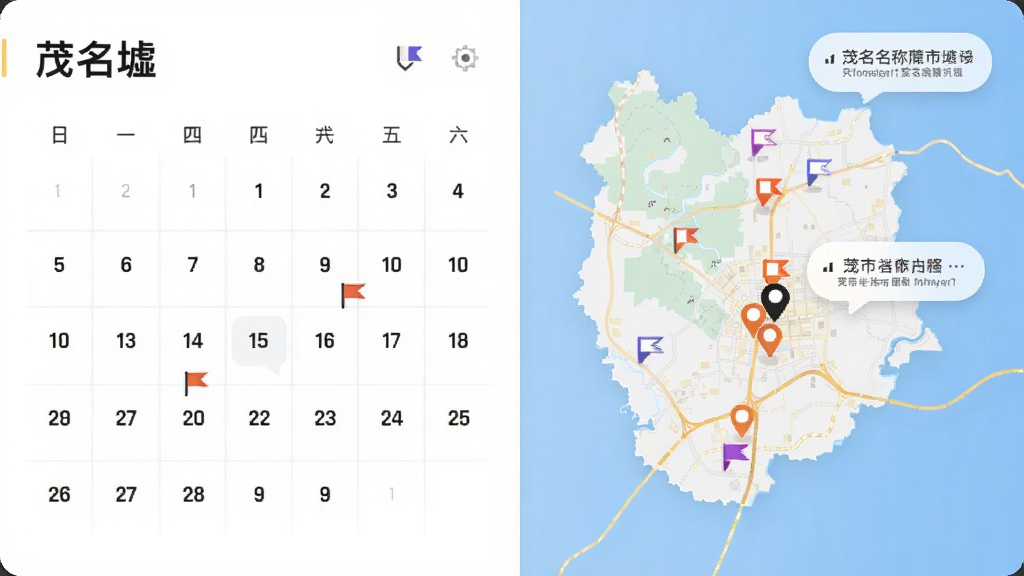Viewport: 1024px width, 576px height.
Task: Click date 26 in the calendar
Action: (59, 495)
